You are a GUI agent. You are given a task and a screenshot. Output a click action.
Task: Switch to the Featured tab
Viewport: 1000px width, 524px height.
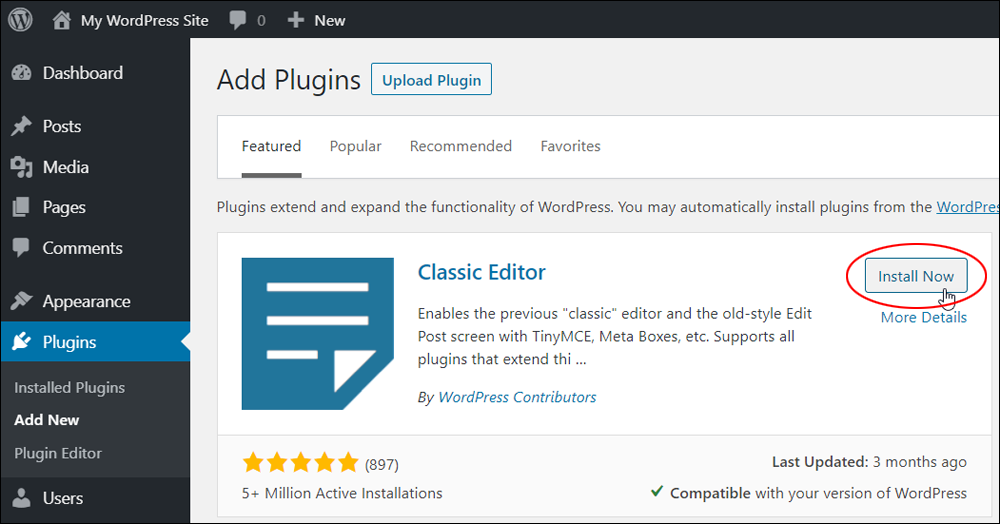point(271,146)
